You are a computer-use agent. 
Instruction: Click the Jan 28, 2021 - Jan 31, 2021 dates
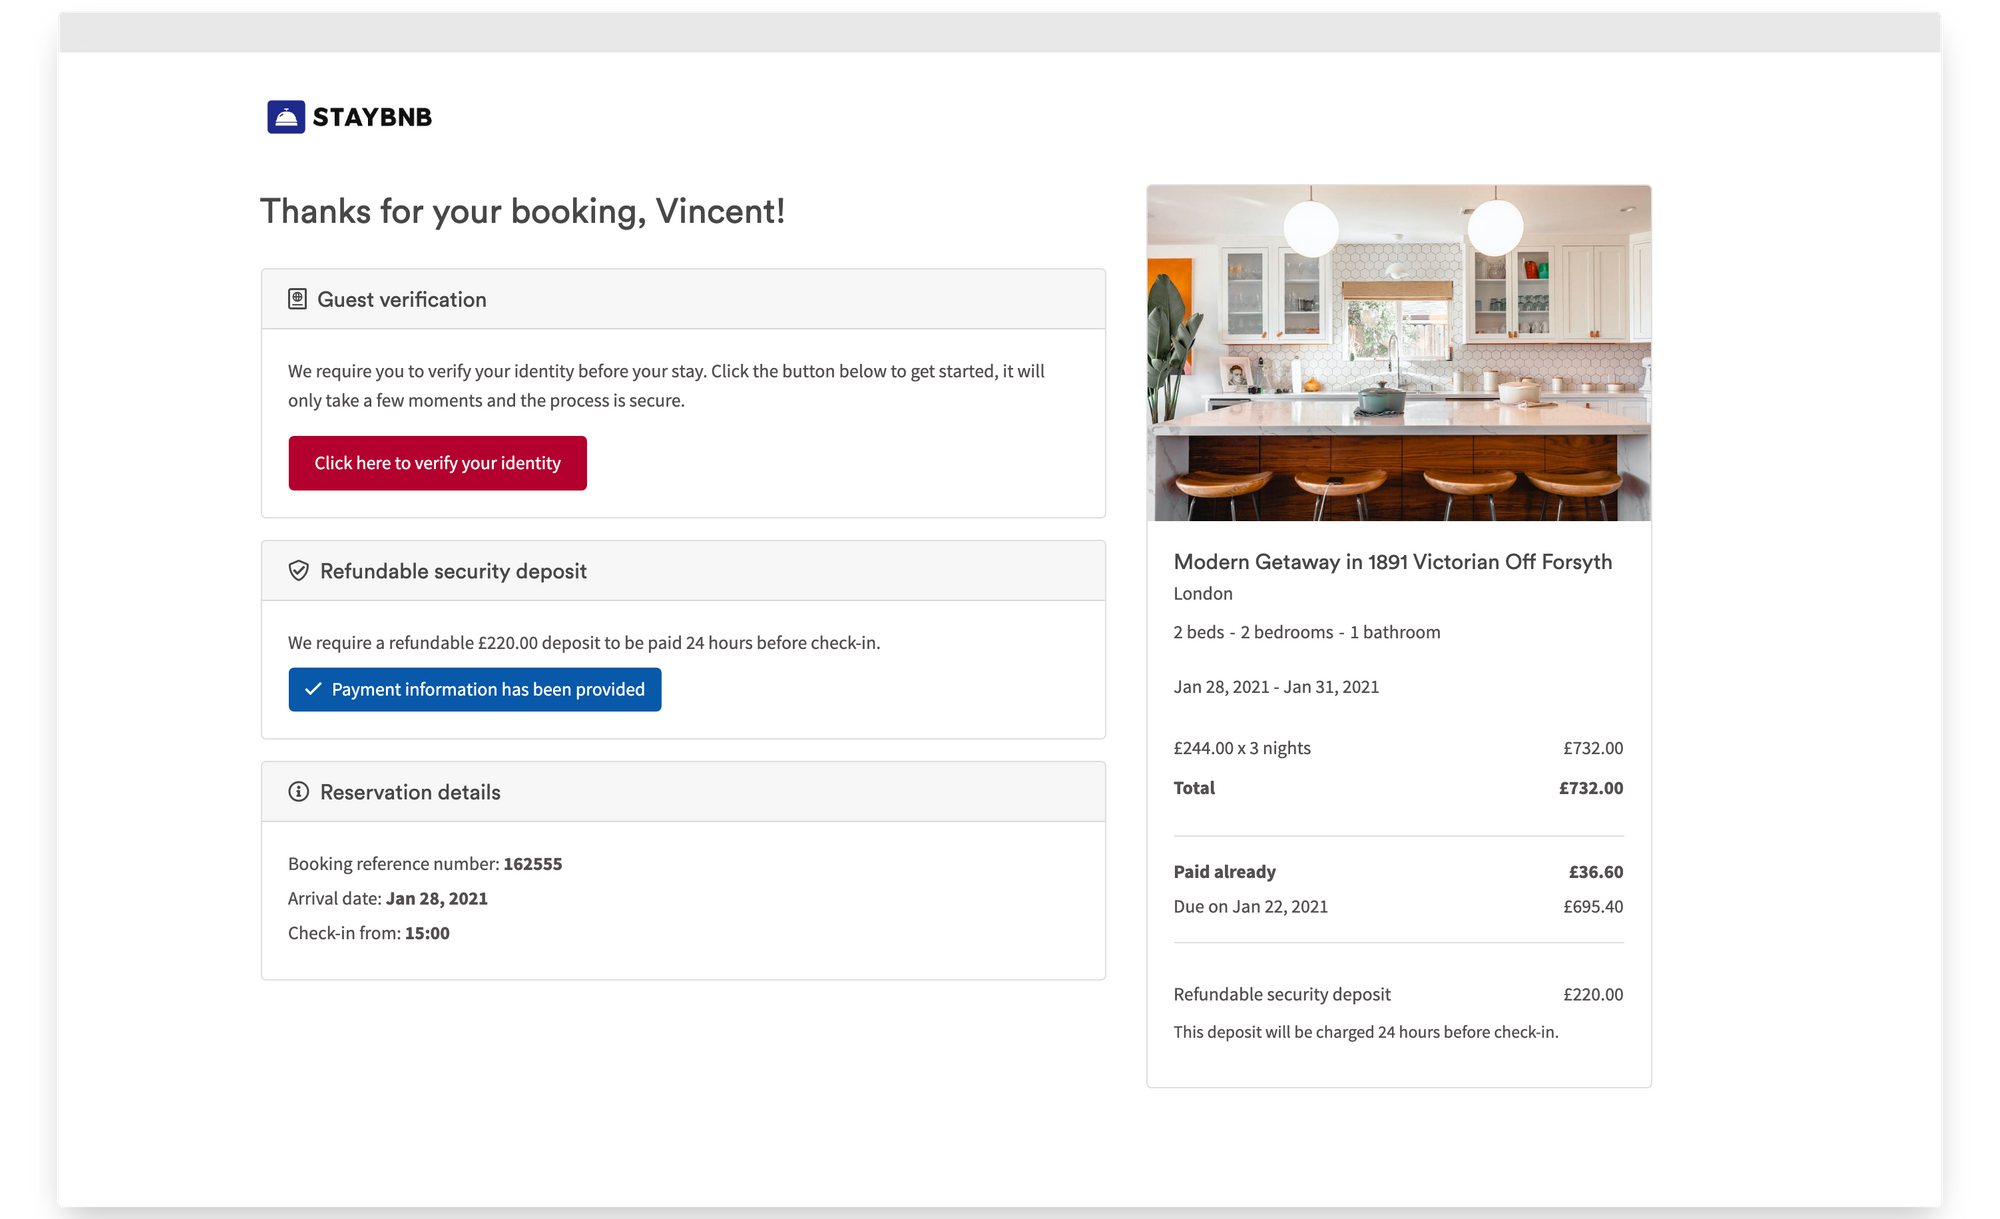coord(1276,687)
